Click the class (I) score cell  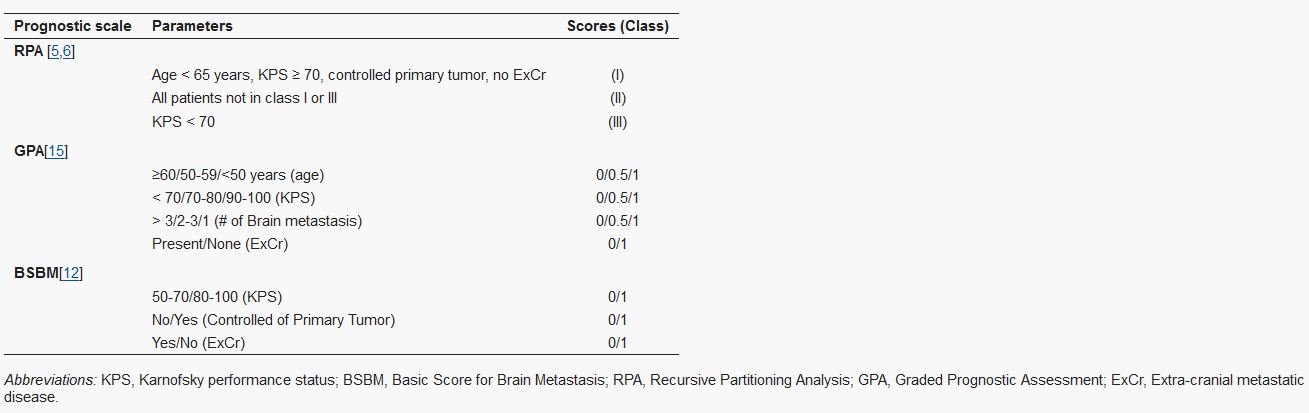tap(617, 75)
